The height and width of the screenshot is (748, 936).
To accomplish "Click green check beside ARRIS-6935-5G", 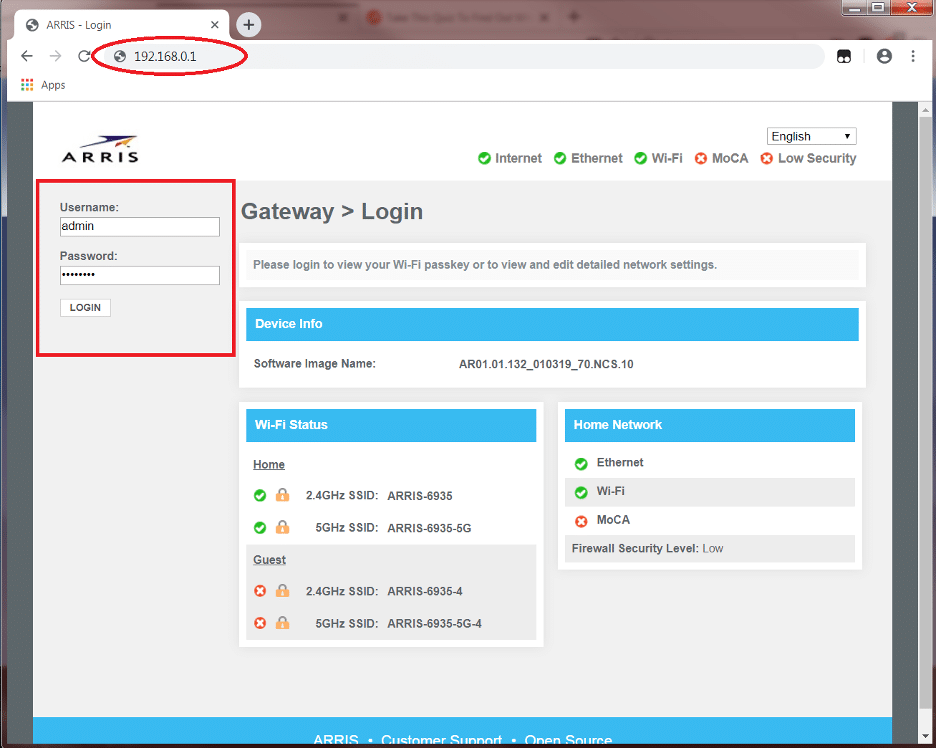I will point(260,528).
